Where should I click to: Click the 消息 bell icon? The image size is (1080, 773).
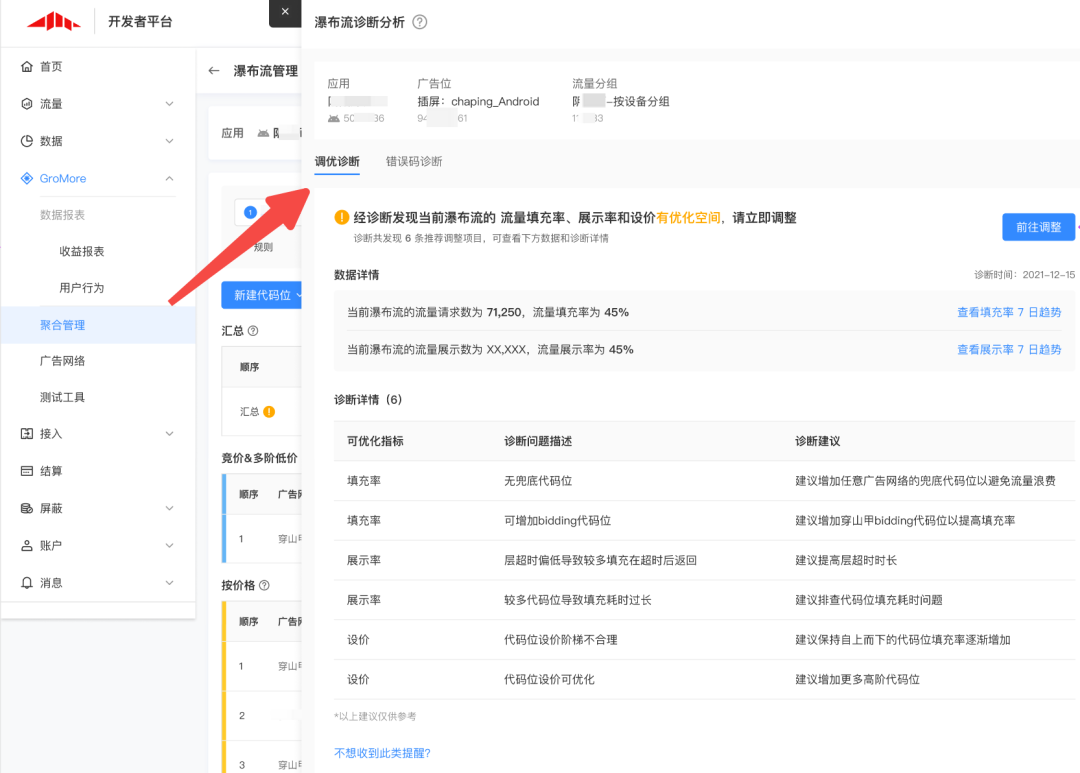[x=27, y=583]
